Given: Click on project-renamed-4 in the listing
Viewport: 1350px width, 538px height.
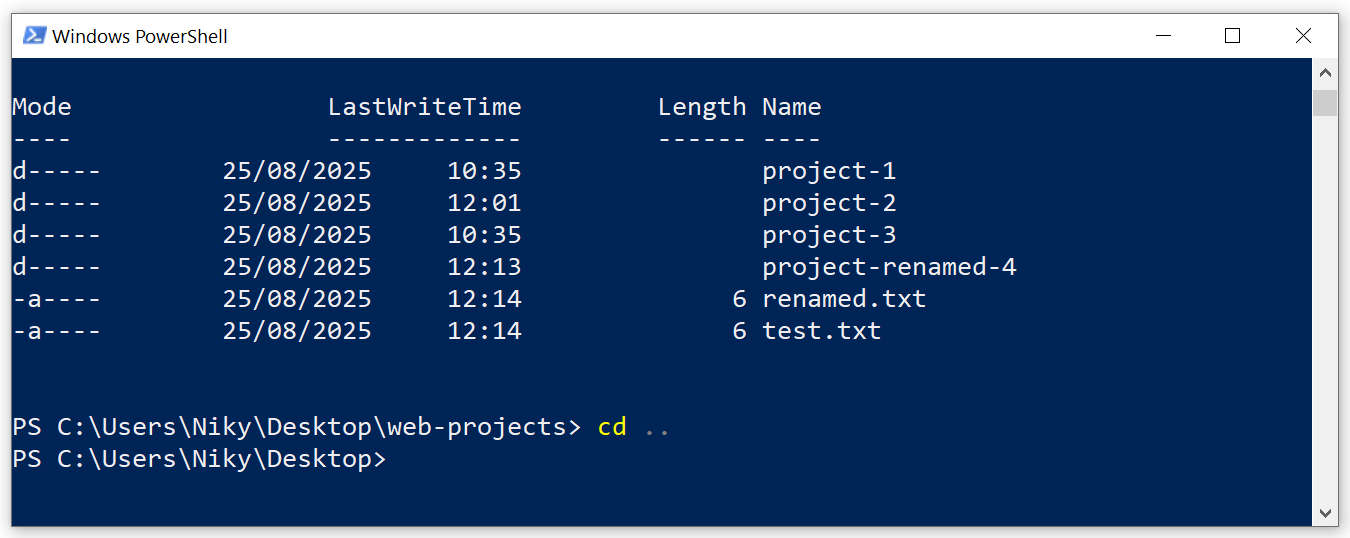Looking at the screenshot, I should 889,267.
